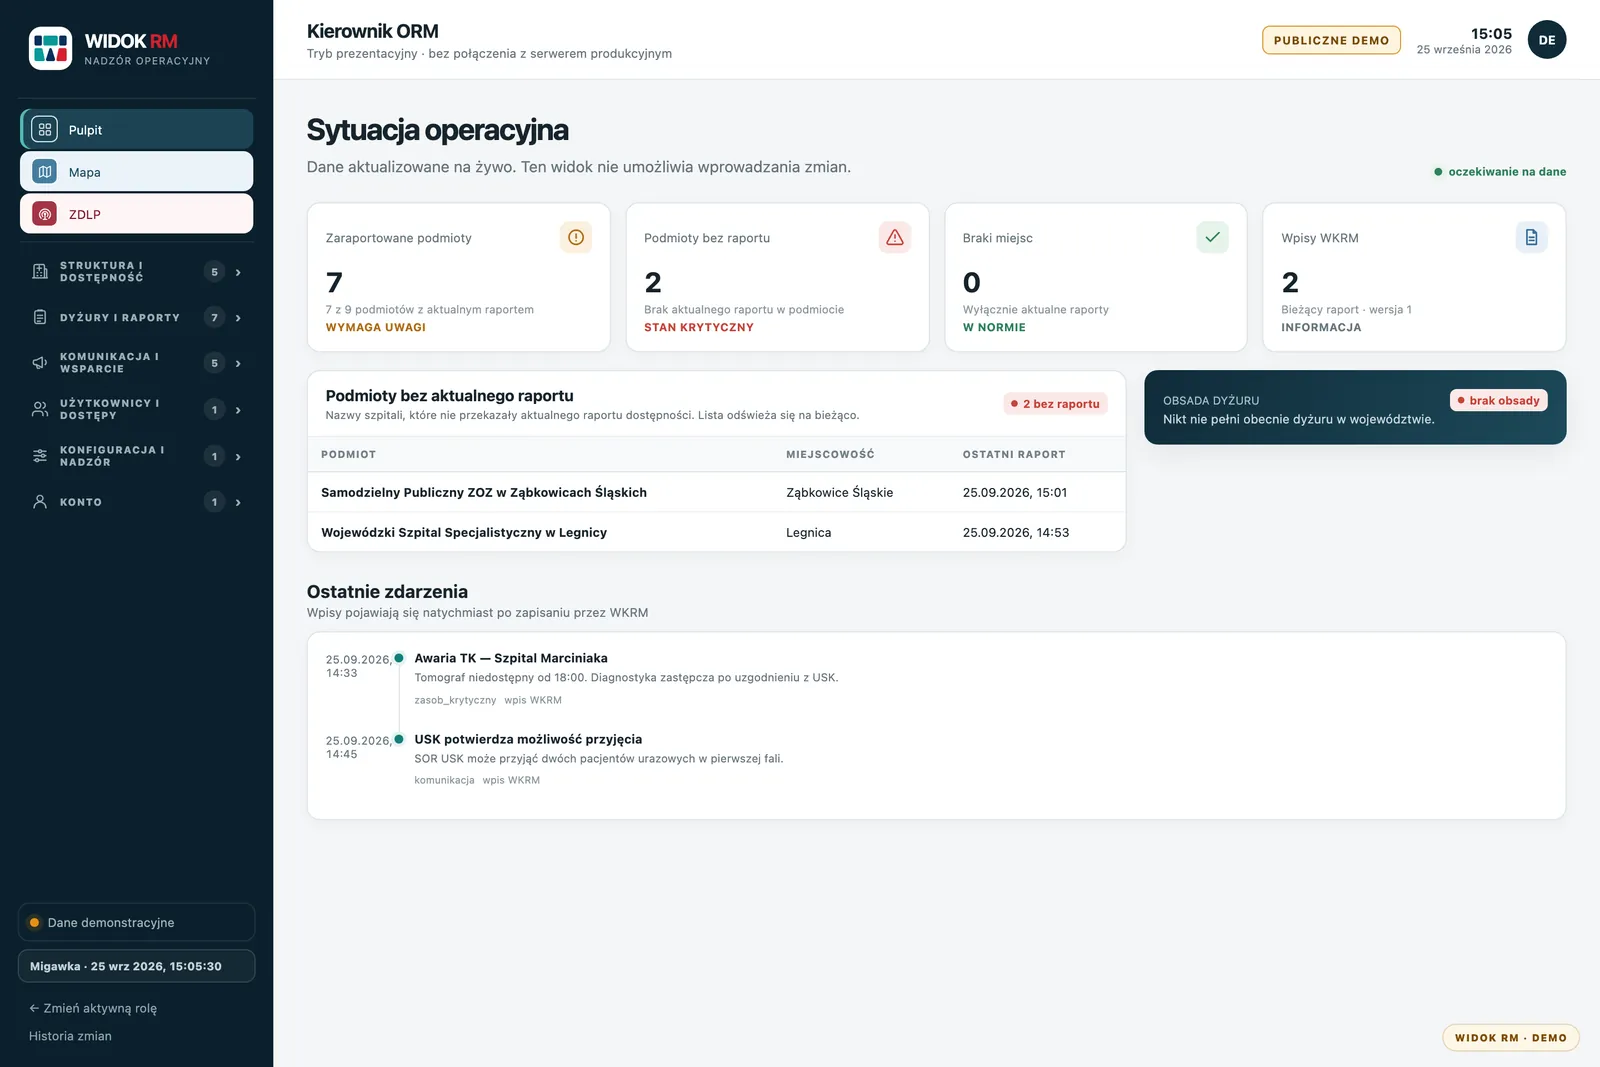Screen dimensions: 1600x1067
Task: Open event Awaria TK — Szpital Marciniaka
Action: [511, 658]
